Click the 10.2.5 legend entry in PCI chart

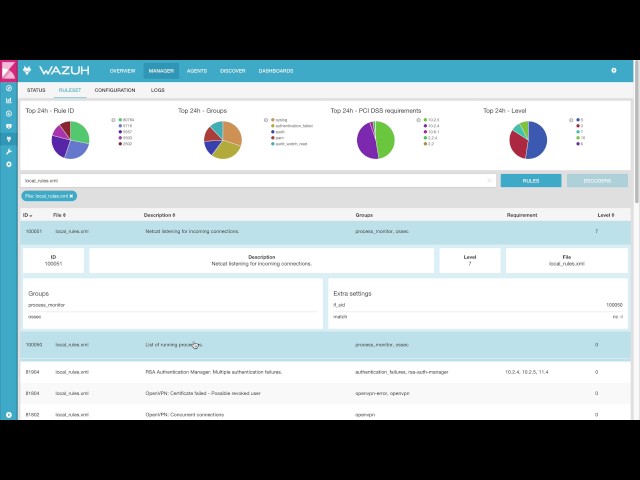click(x=431, y=120)
